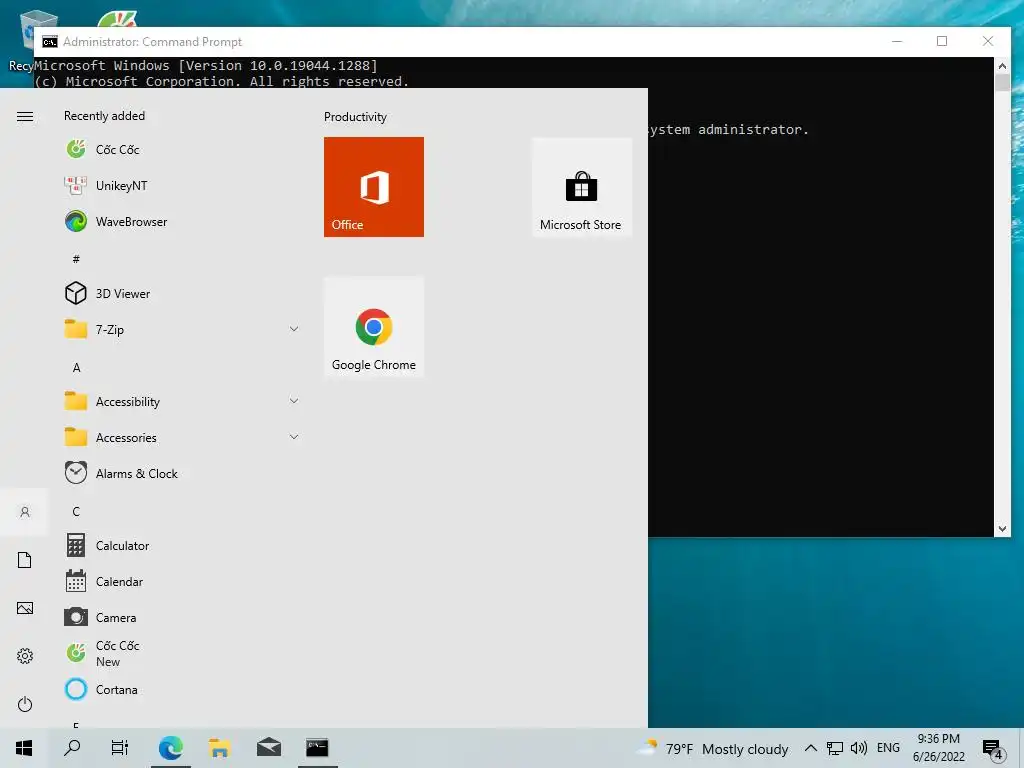Expand the Accessibility folder chevron
This screenshot has height=768, width=1024.
(294, 401)
